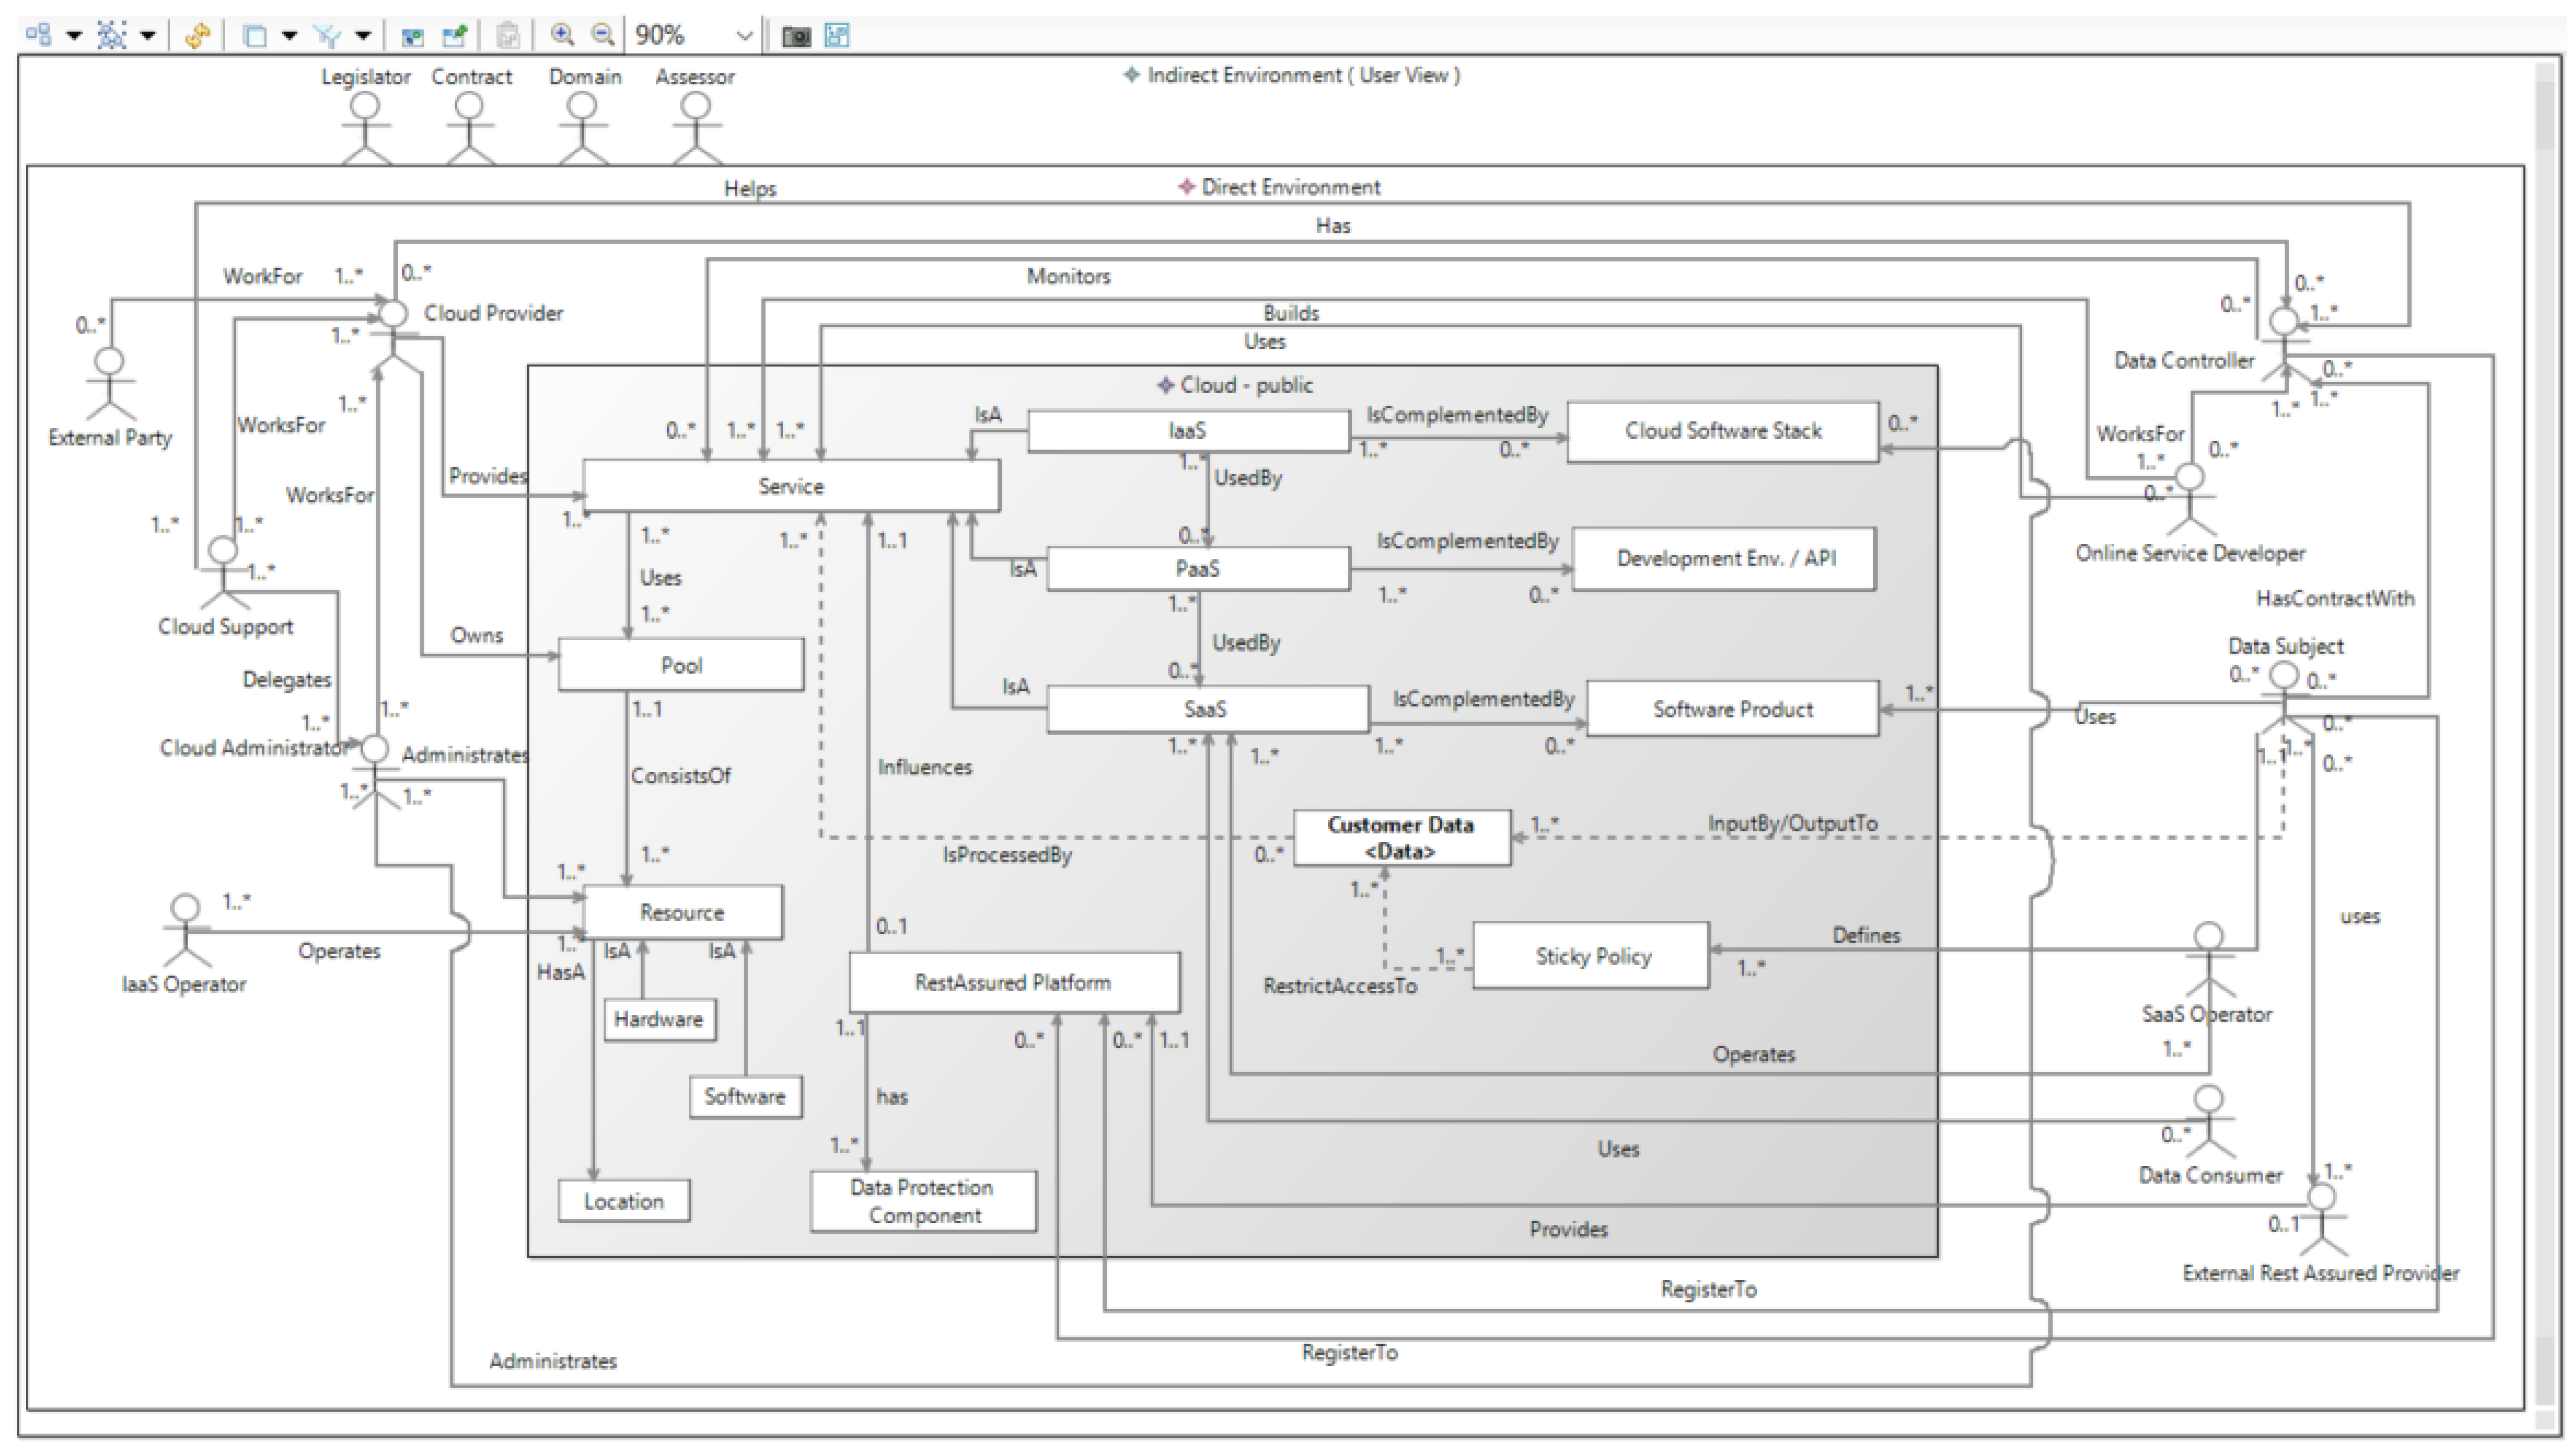2576x1453 pixels.
Task: Click the orange refresh diagram icon
Action: click(x=197, y=36)
